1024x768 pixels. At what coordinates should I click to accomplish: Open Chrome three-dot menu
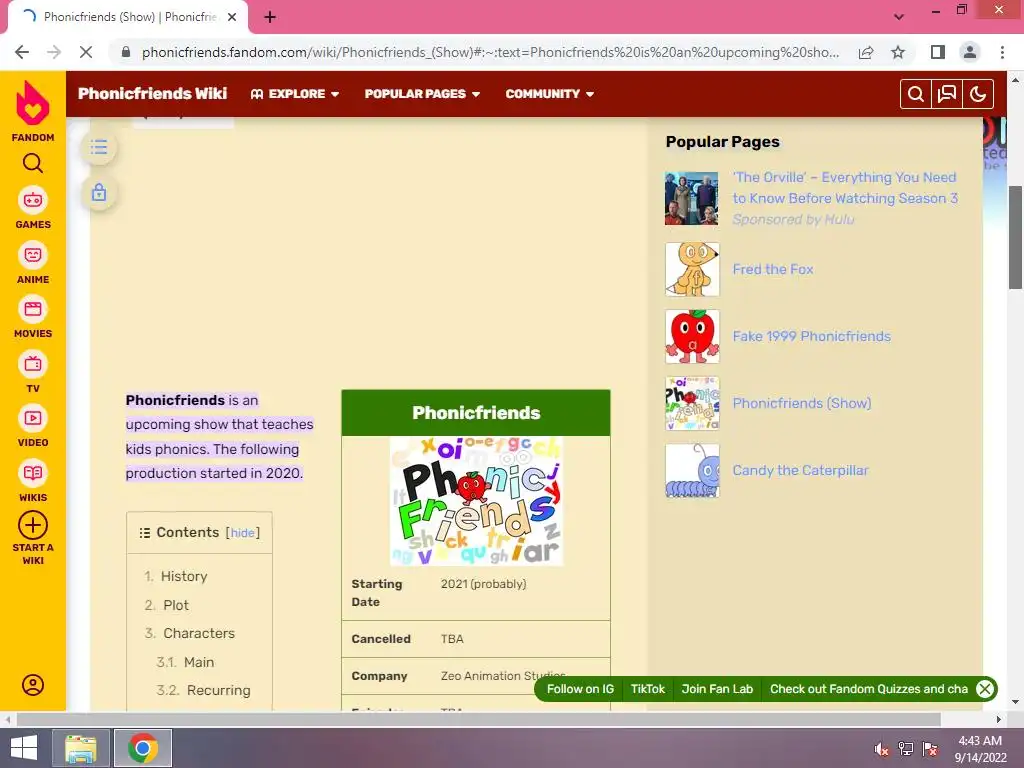click(x=1002, y=52)
